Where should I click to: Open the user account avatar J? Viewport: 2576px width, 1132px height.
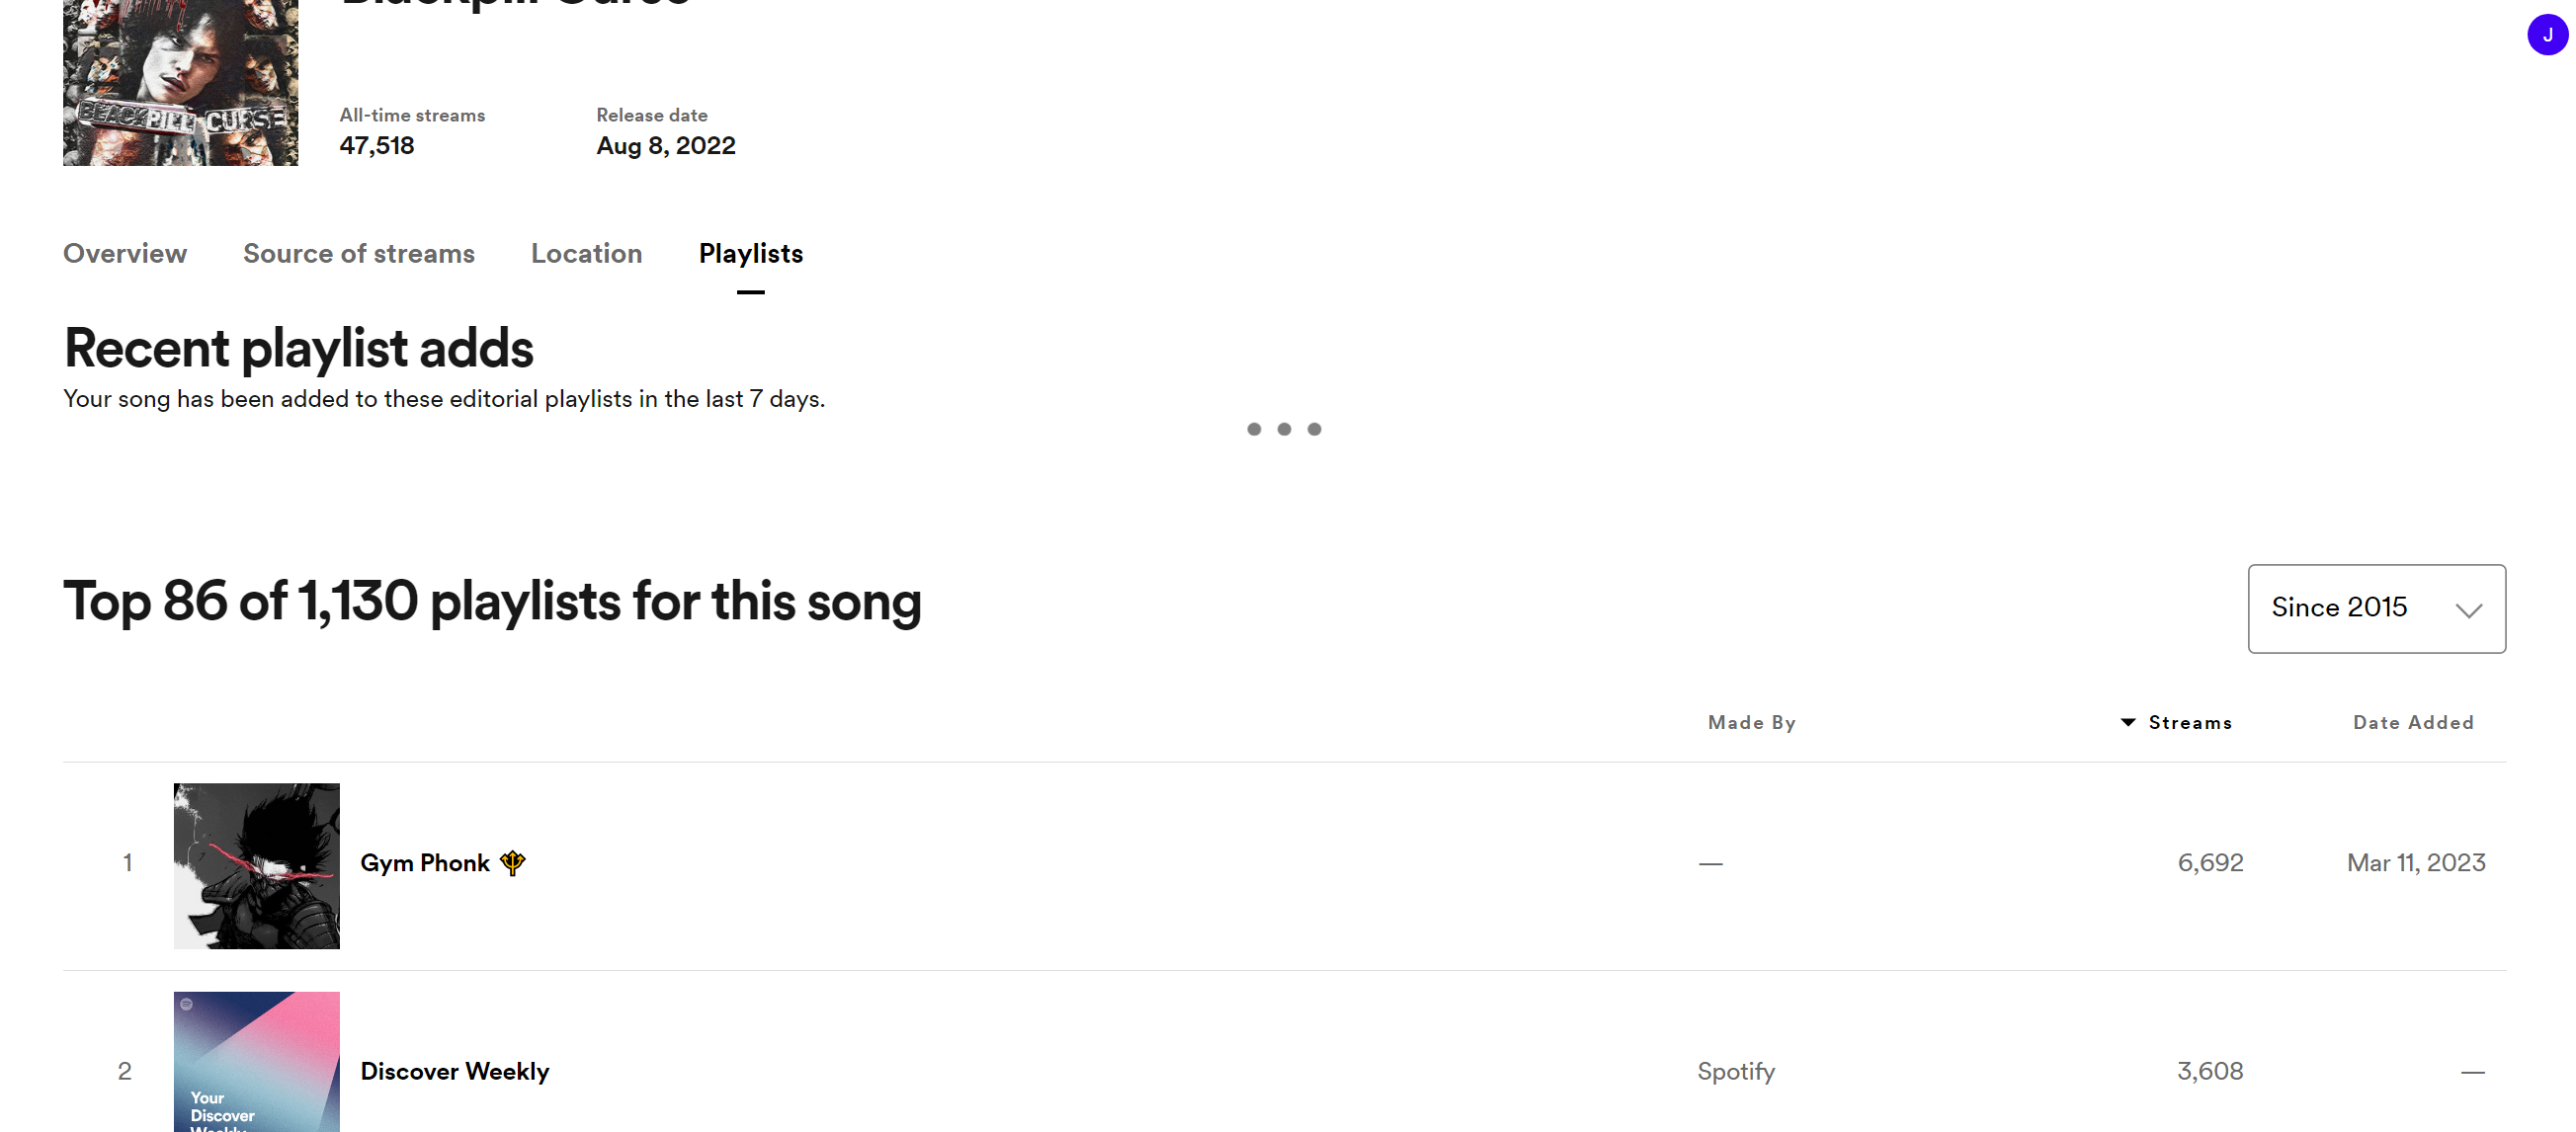[2546, 35]
